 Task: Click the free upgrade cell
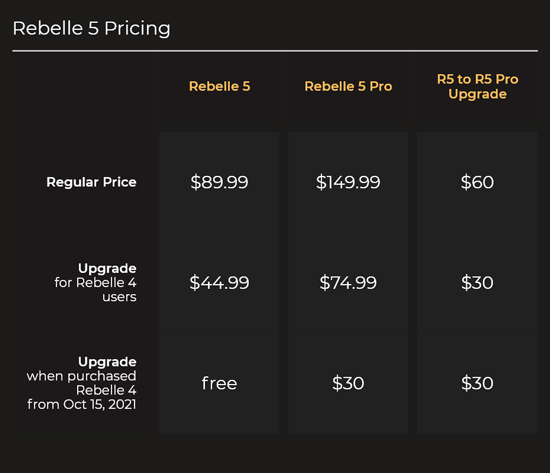click(219, 383)
